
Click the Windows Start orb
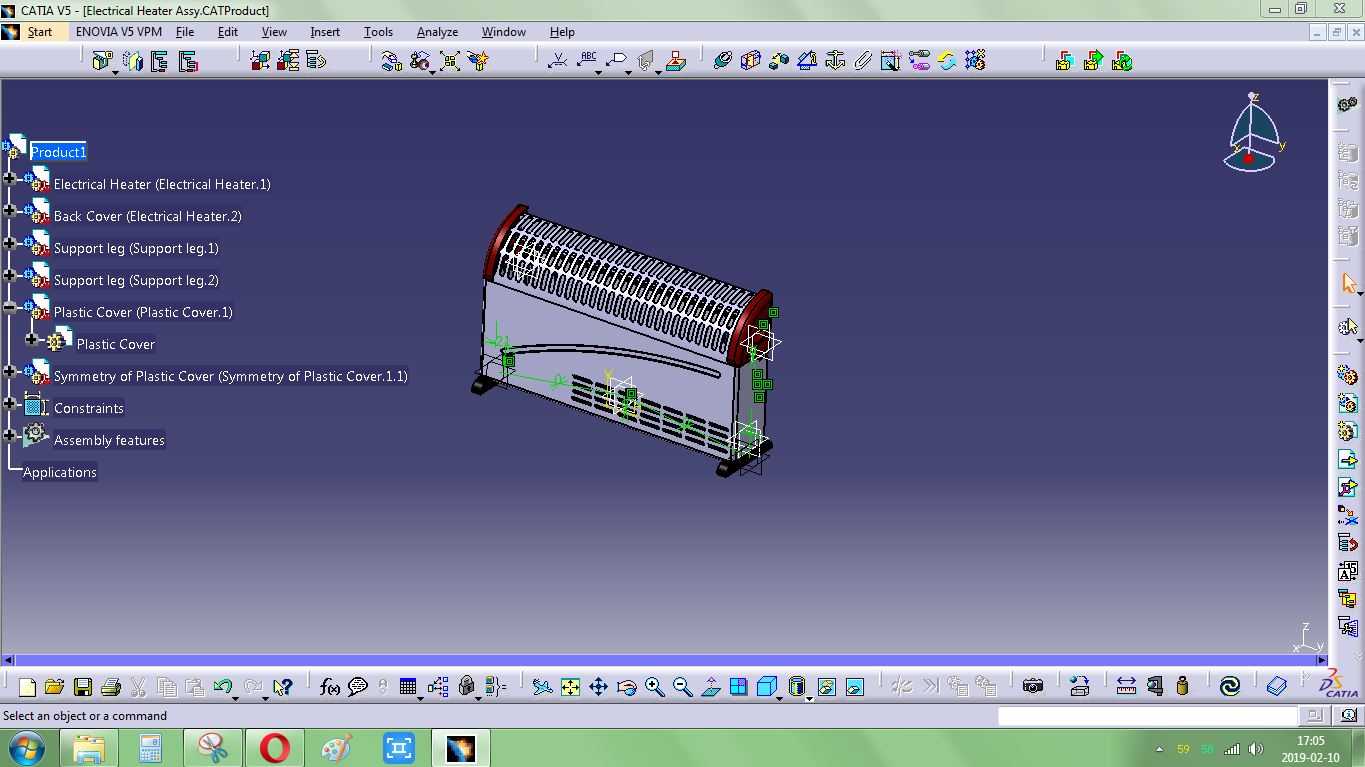tap(26, 748)
